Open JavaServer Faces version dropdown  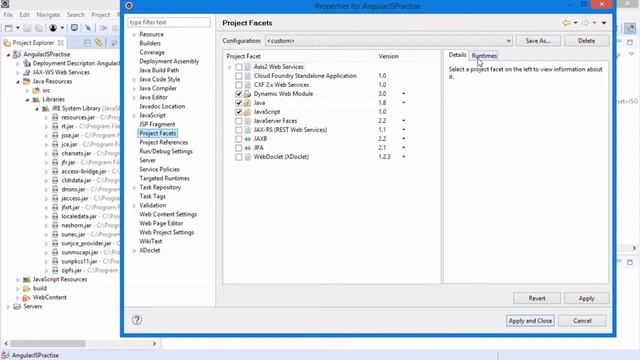coord(404,121)
